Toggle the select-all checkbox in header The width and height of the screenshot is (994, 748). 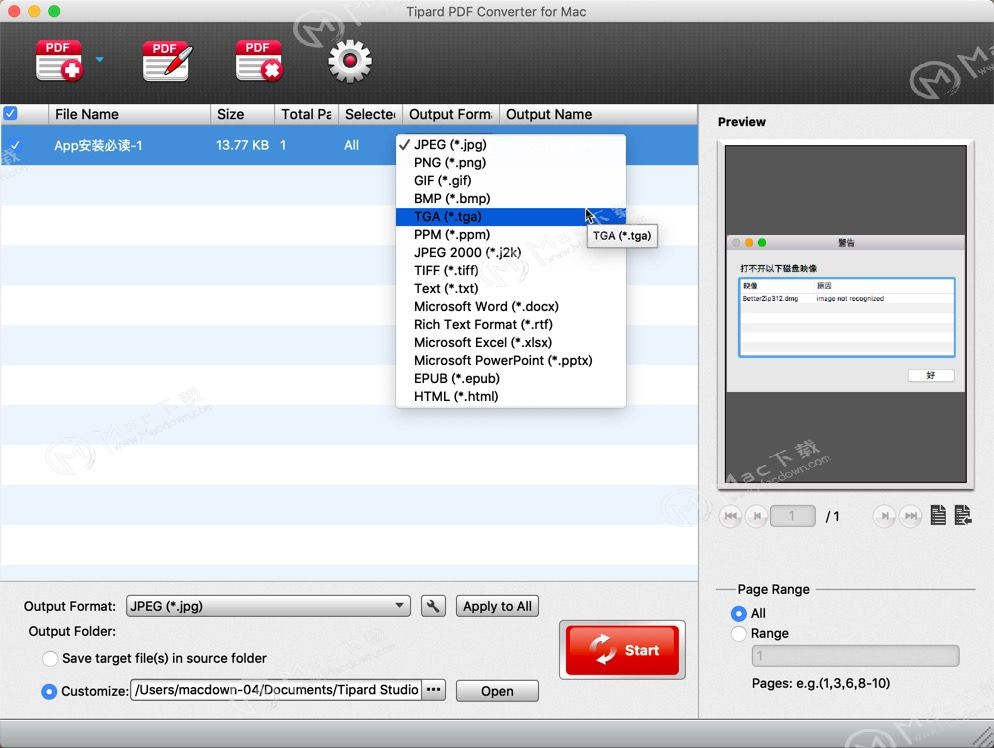pyautogui.click(x=10, y=113)
